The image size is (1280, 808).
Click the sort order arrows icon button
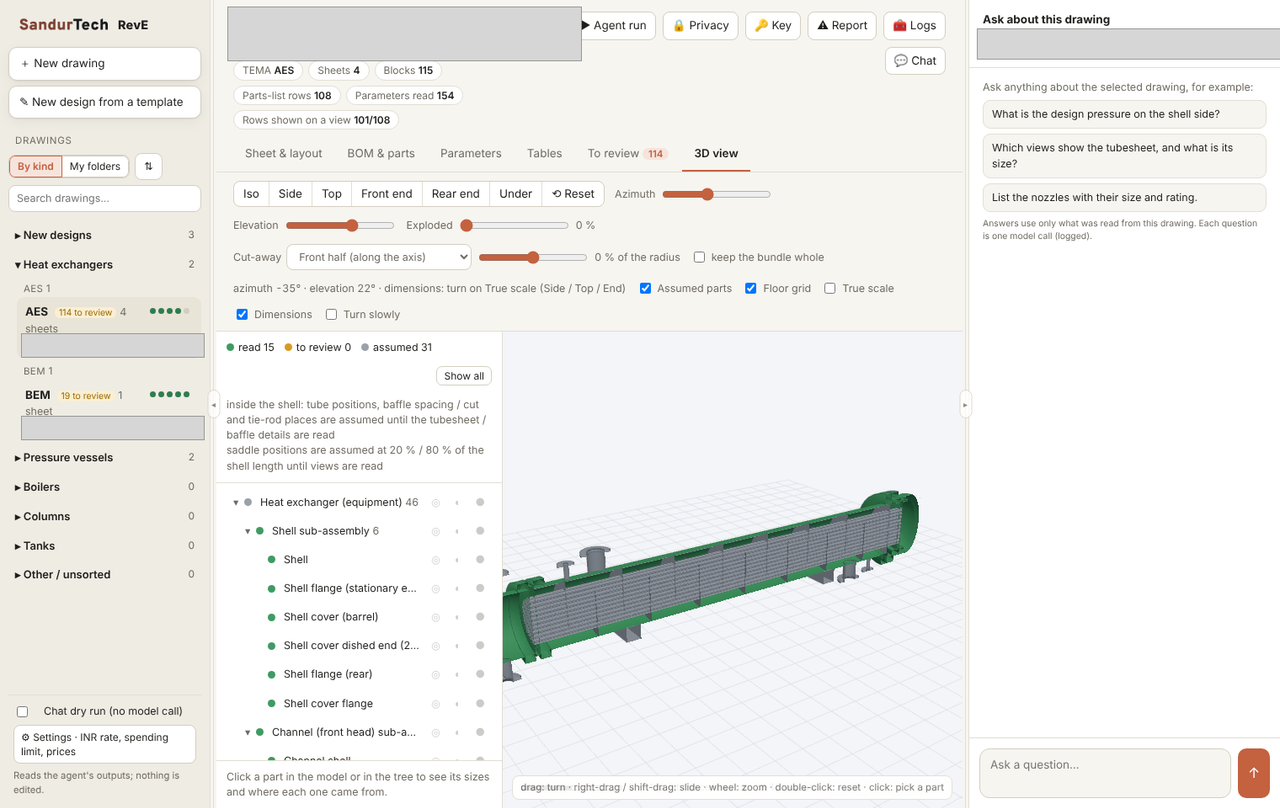(148, 167)
